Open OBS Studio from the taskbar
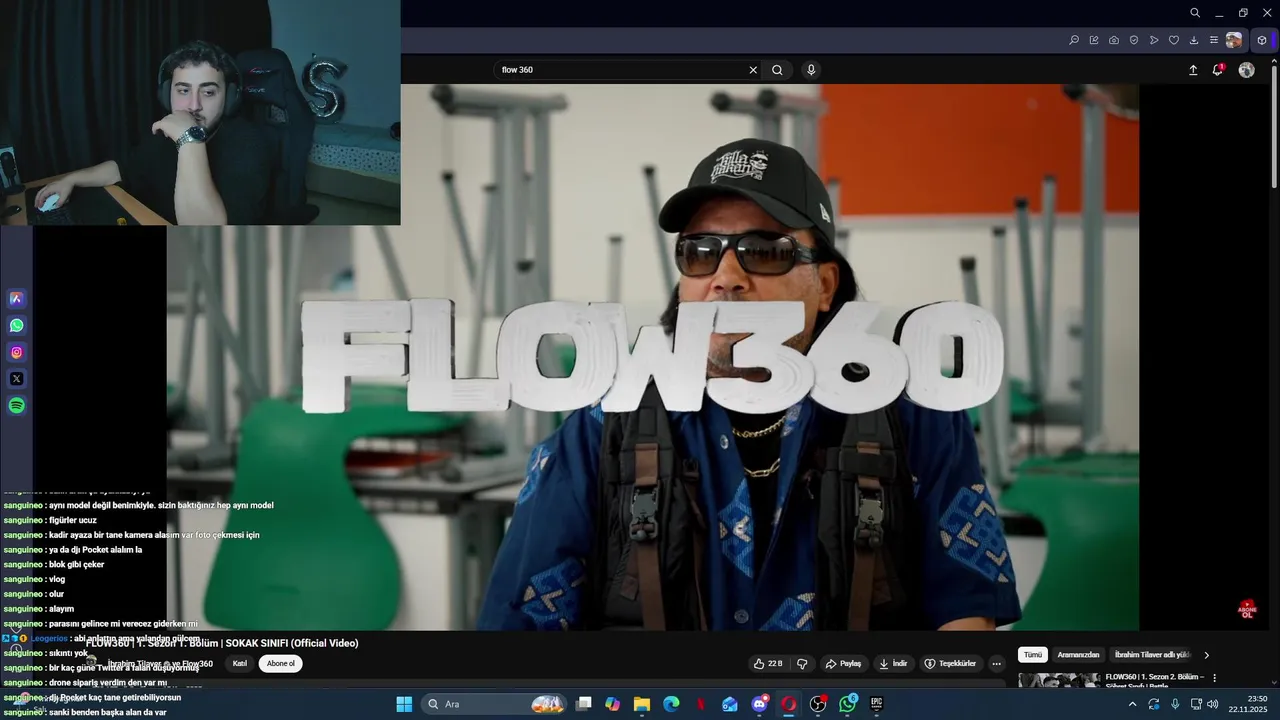 [x=818, y=704]
